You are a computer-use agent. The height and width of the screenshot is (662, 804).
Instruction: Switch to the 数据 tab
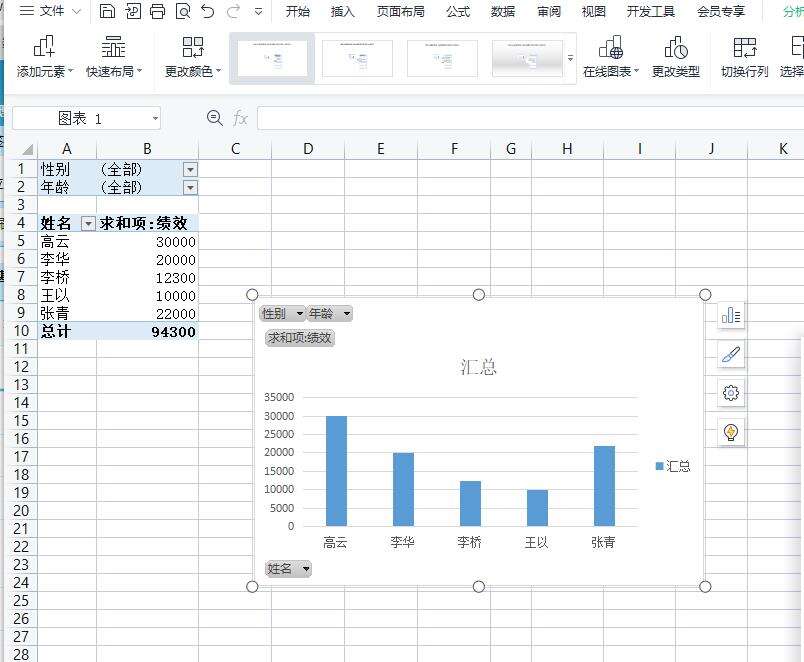point(502,11)
